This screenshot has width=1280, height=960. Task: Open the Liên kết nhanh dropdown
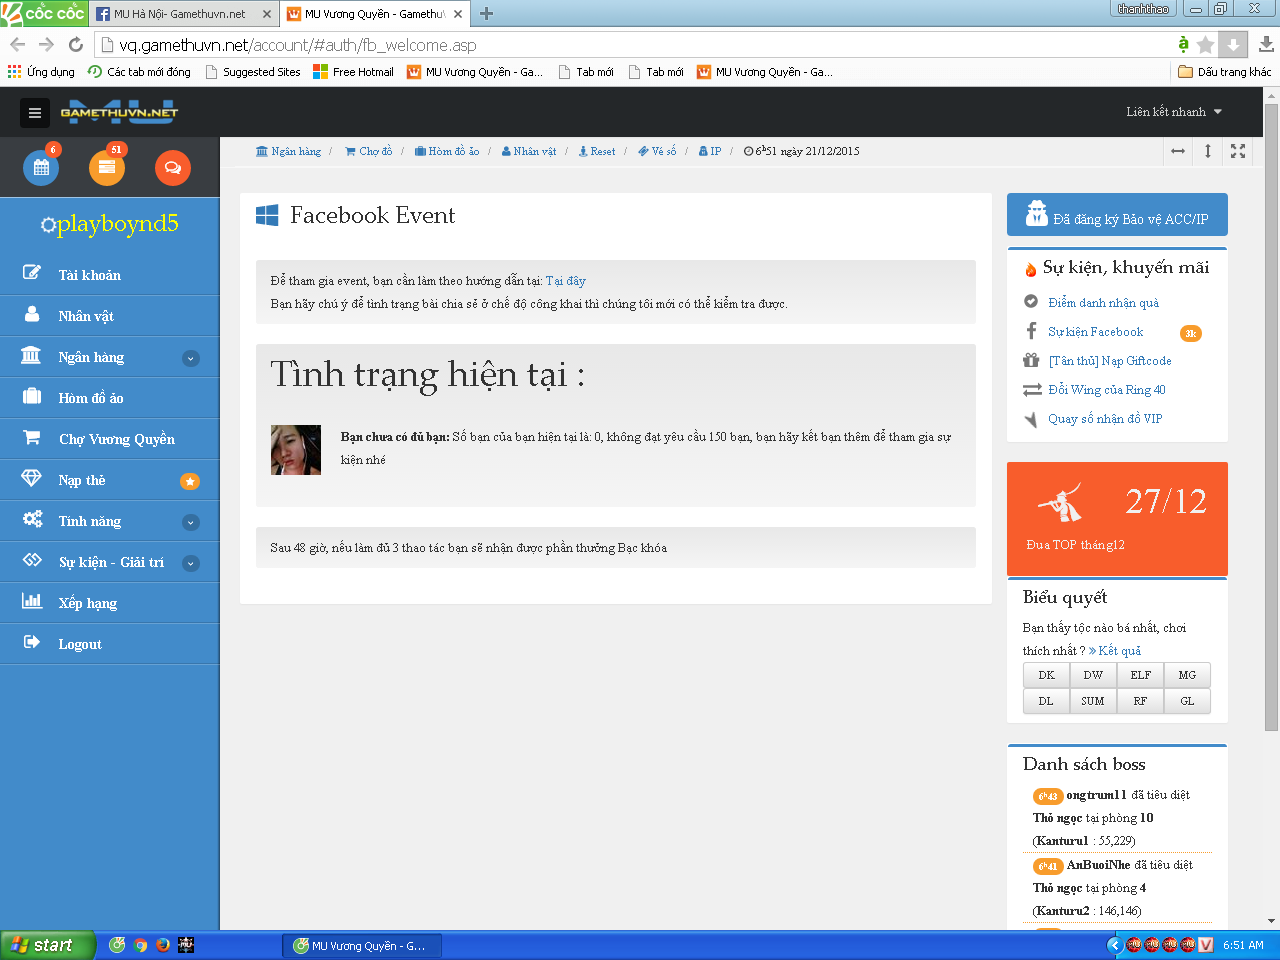[1173, 112]
